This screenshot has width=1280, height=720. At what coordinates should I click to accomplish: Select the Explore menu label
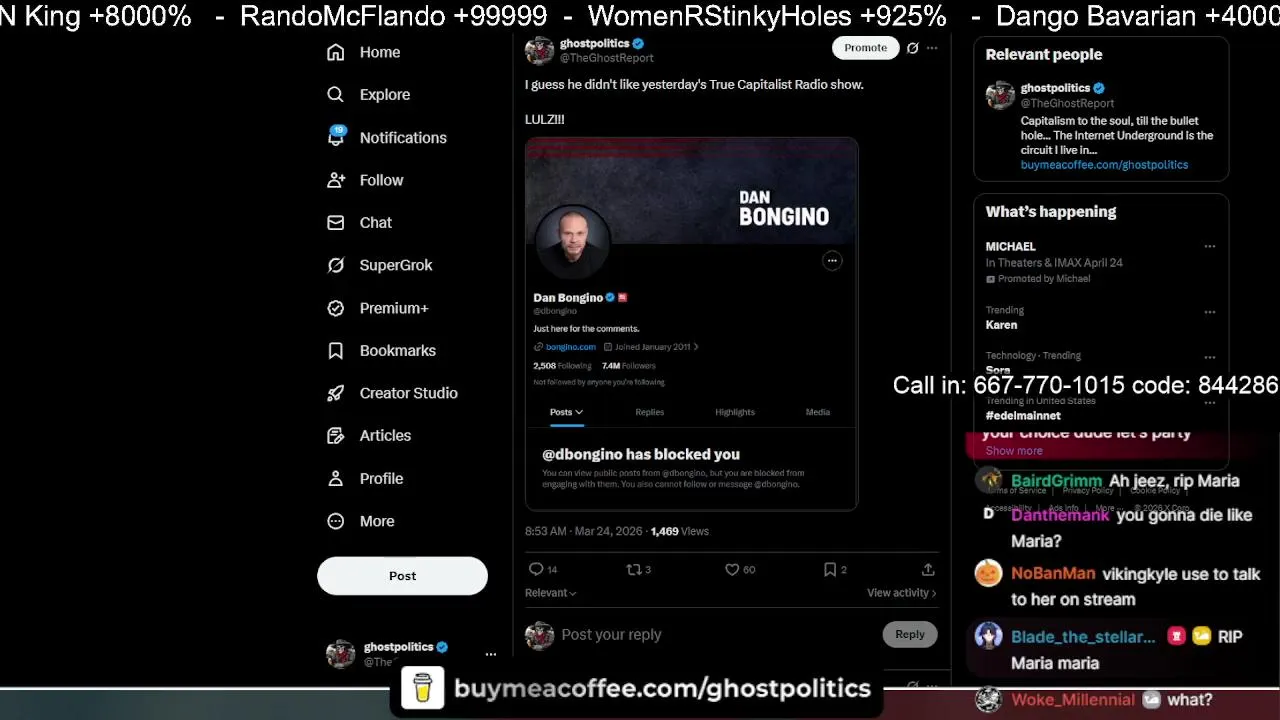[x=385, y=94]
